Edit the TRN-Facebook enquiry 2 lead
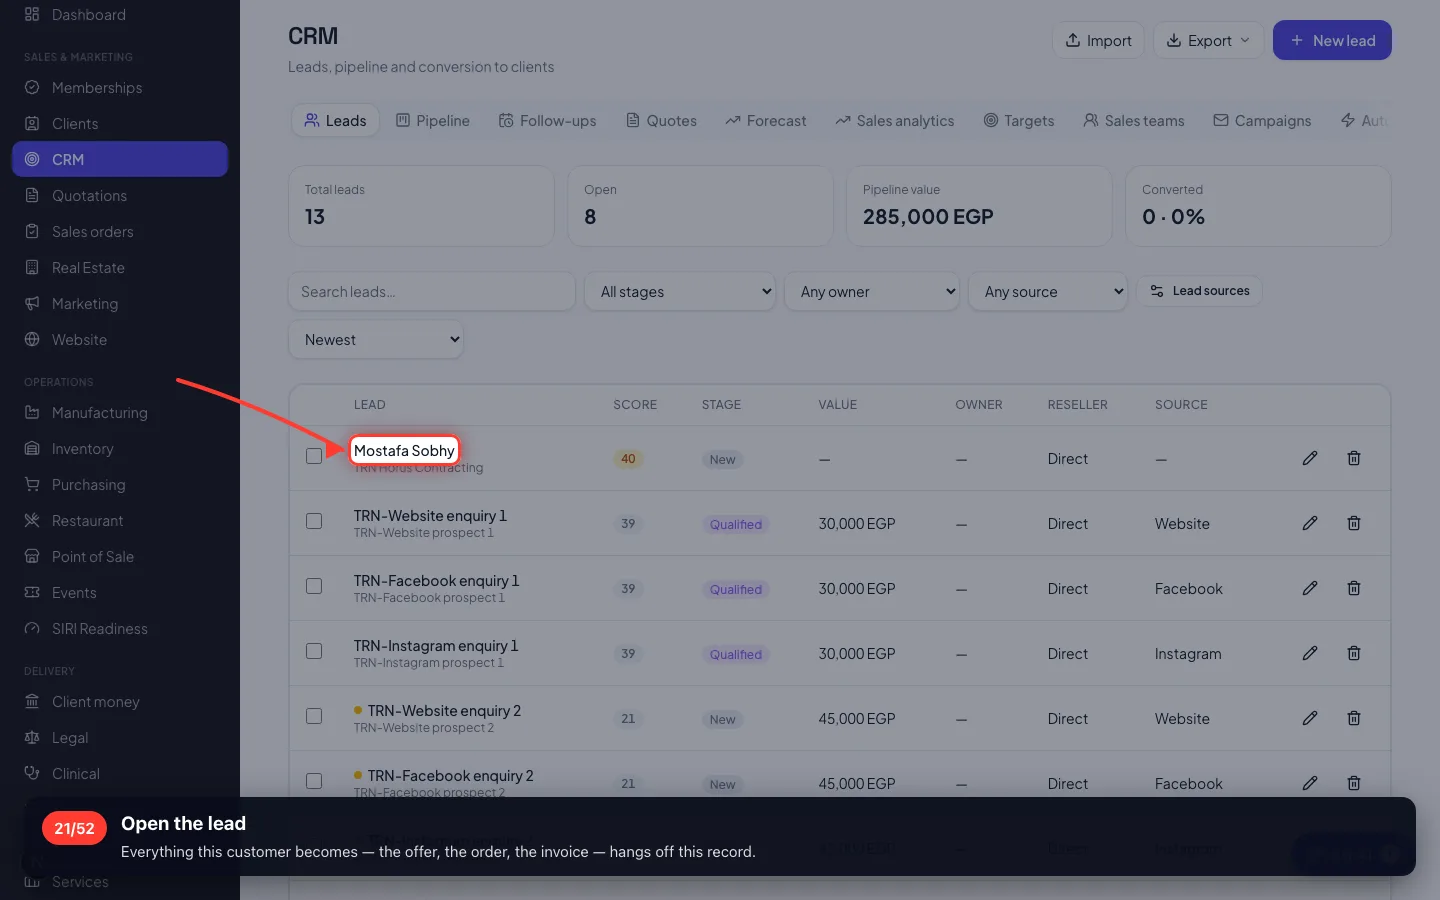The image size is (1440, 900). pos(1310,783)
